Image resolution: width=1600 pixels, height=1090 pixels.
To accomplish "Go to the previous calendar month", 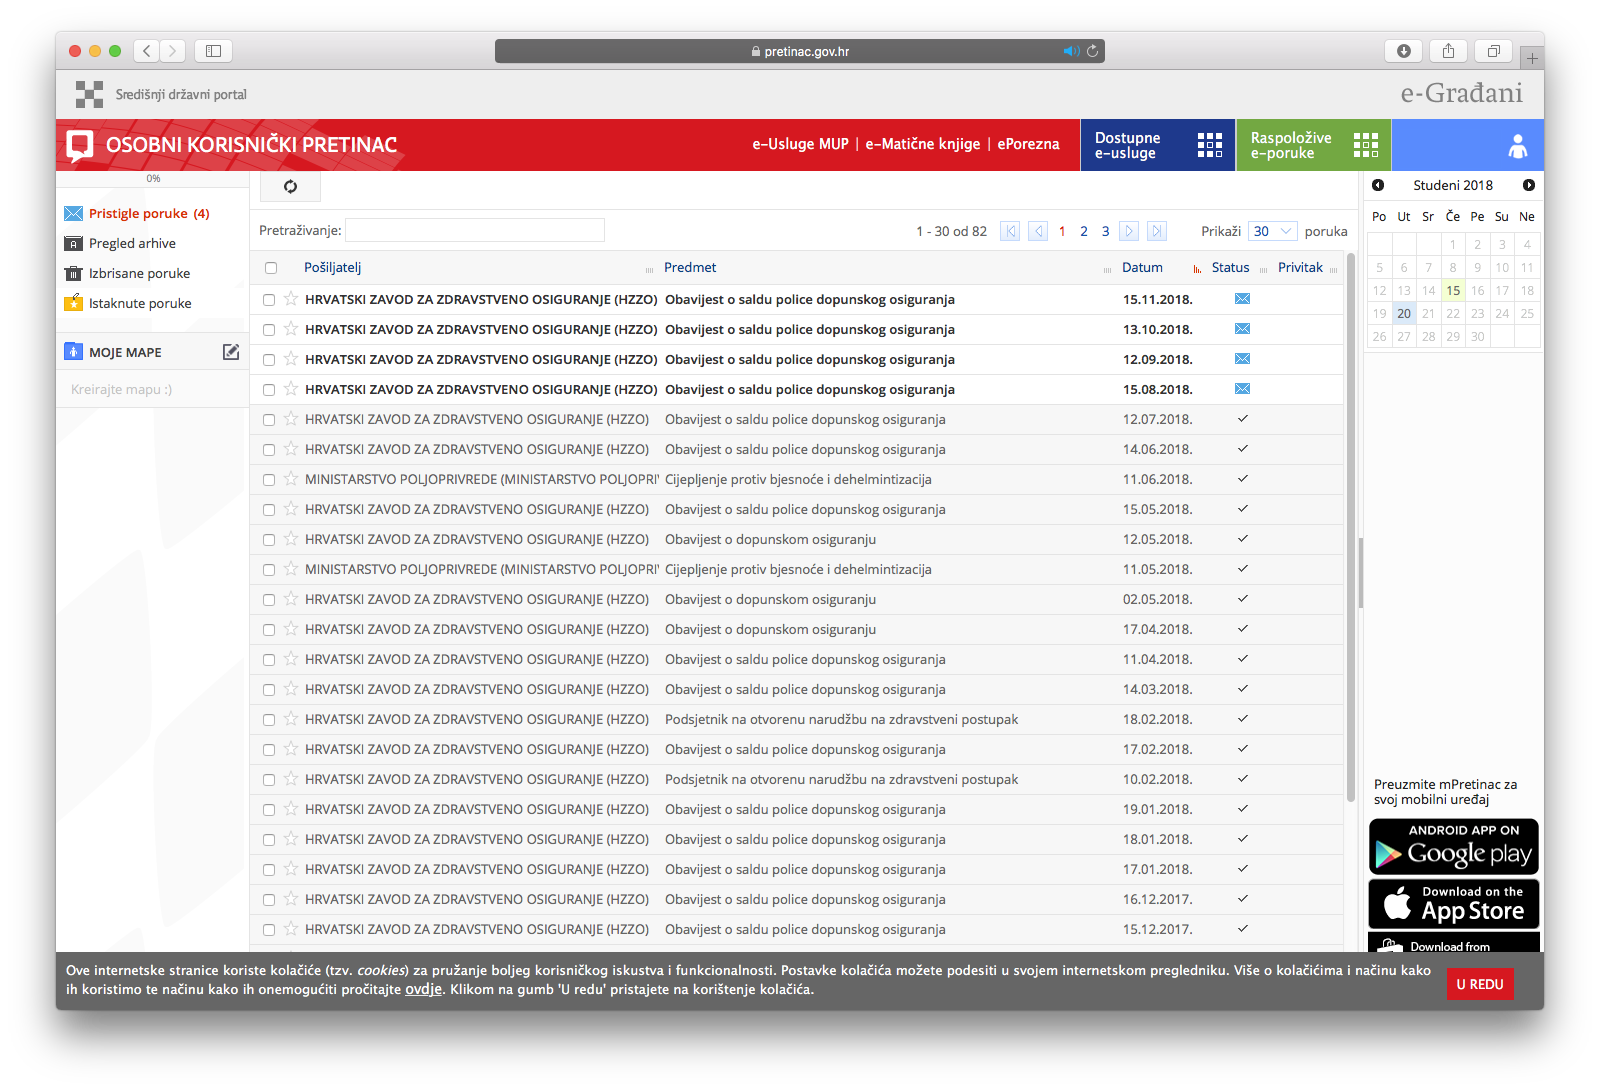I will pyautogui.click(x=1378, y=185).
